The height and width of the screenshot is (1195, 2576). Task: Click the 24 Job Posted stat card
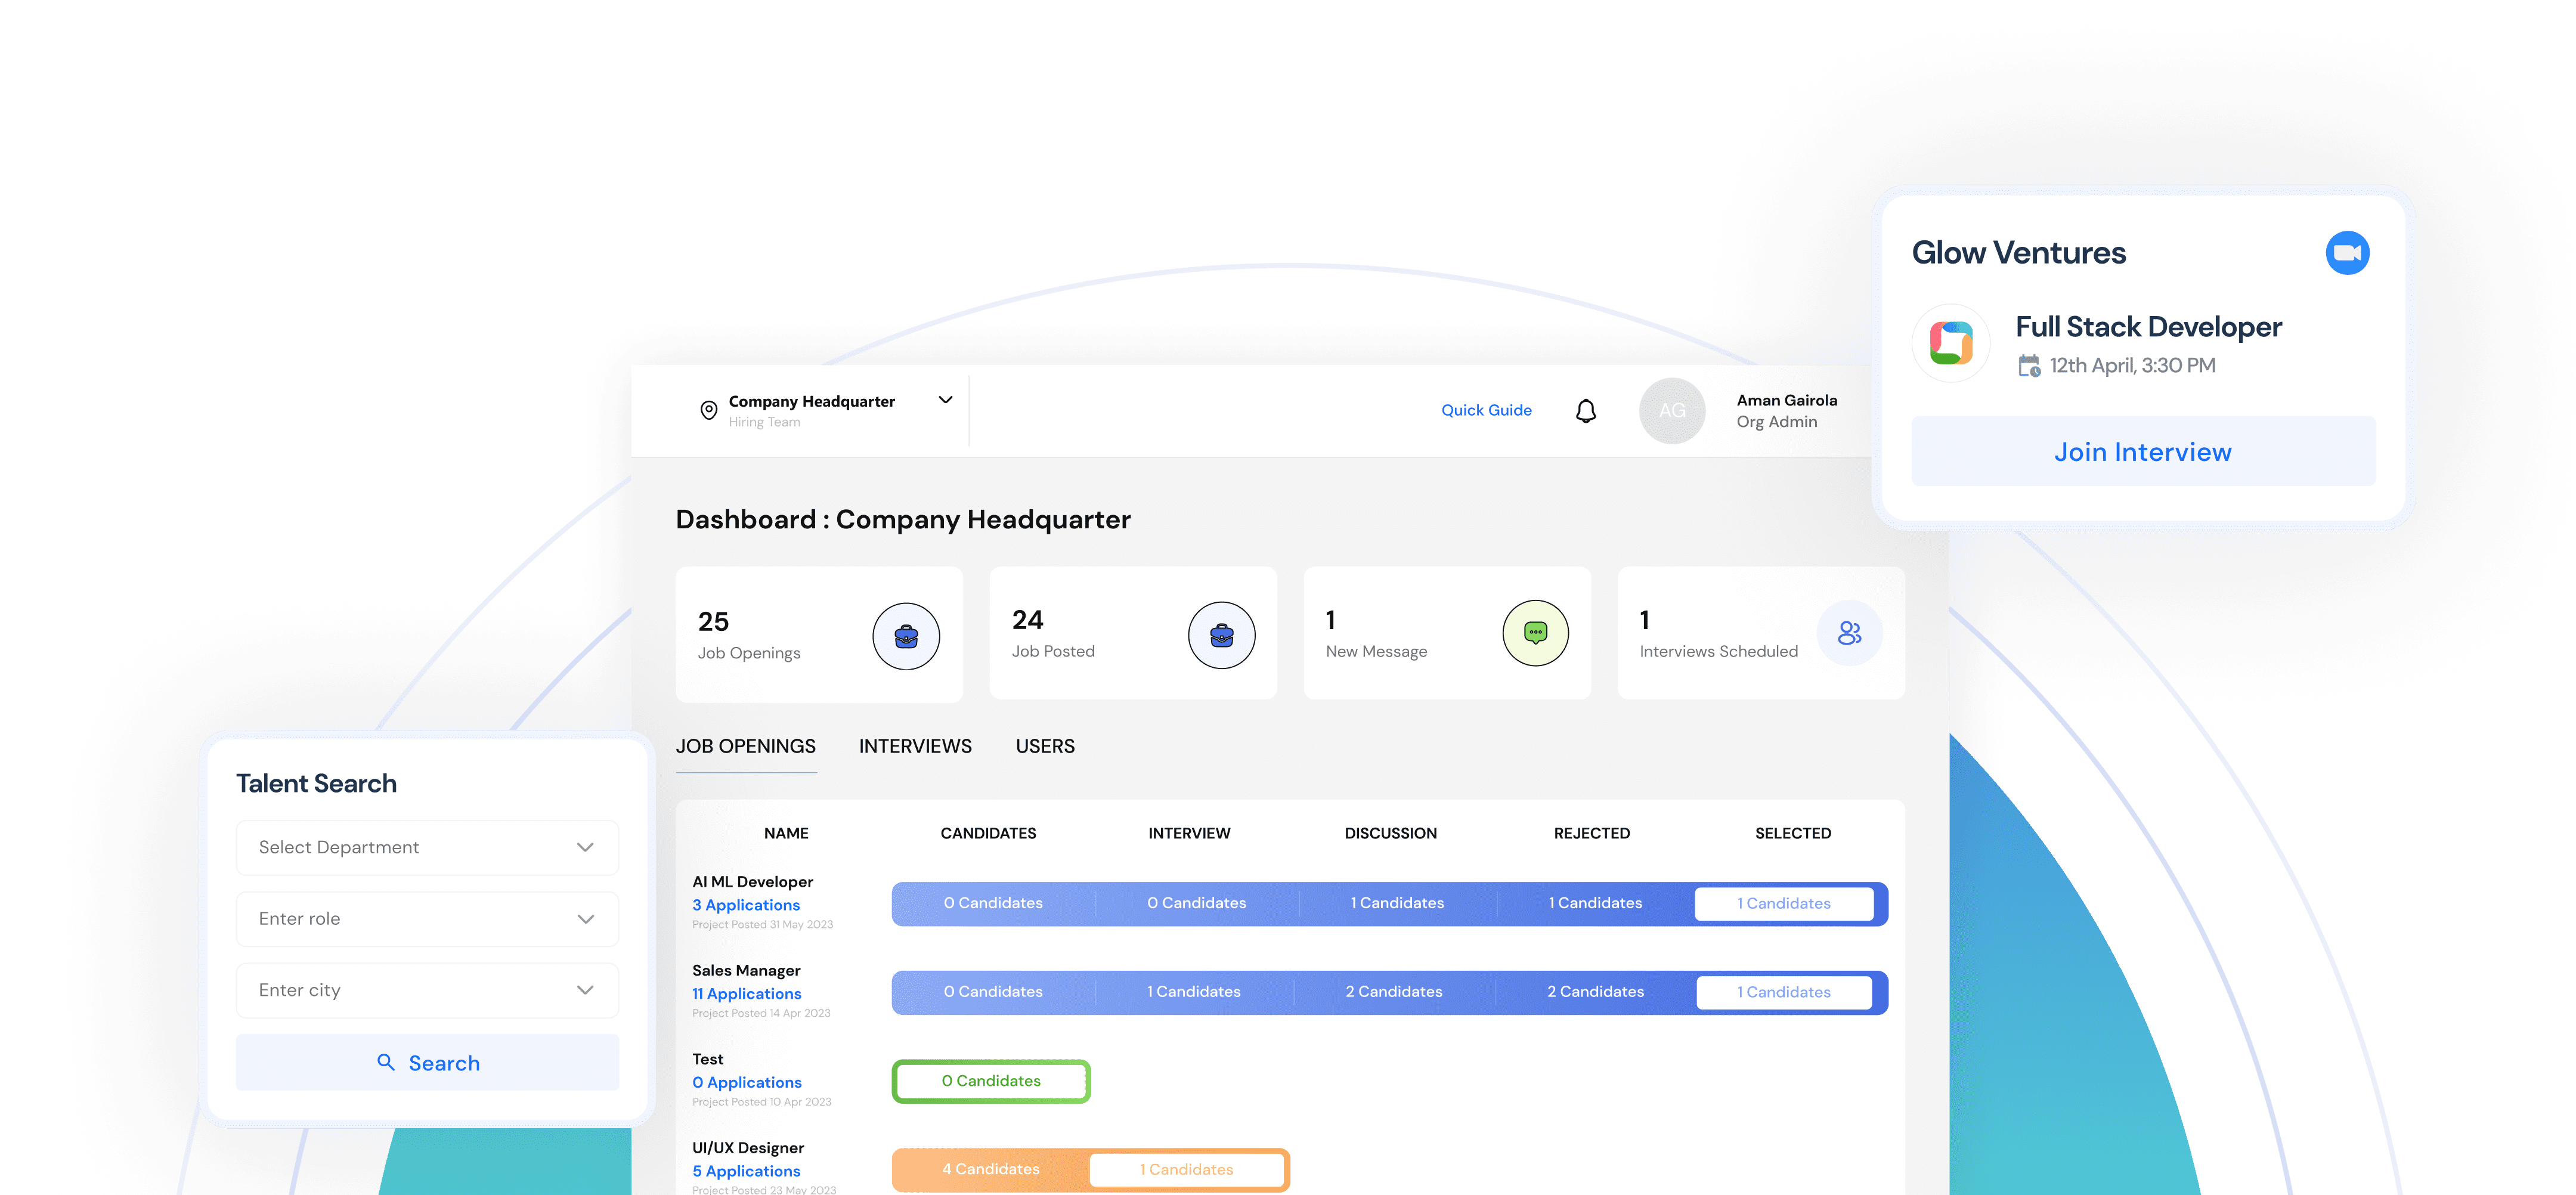(1133, 633)
